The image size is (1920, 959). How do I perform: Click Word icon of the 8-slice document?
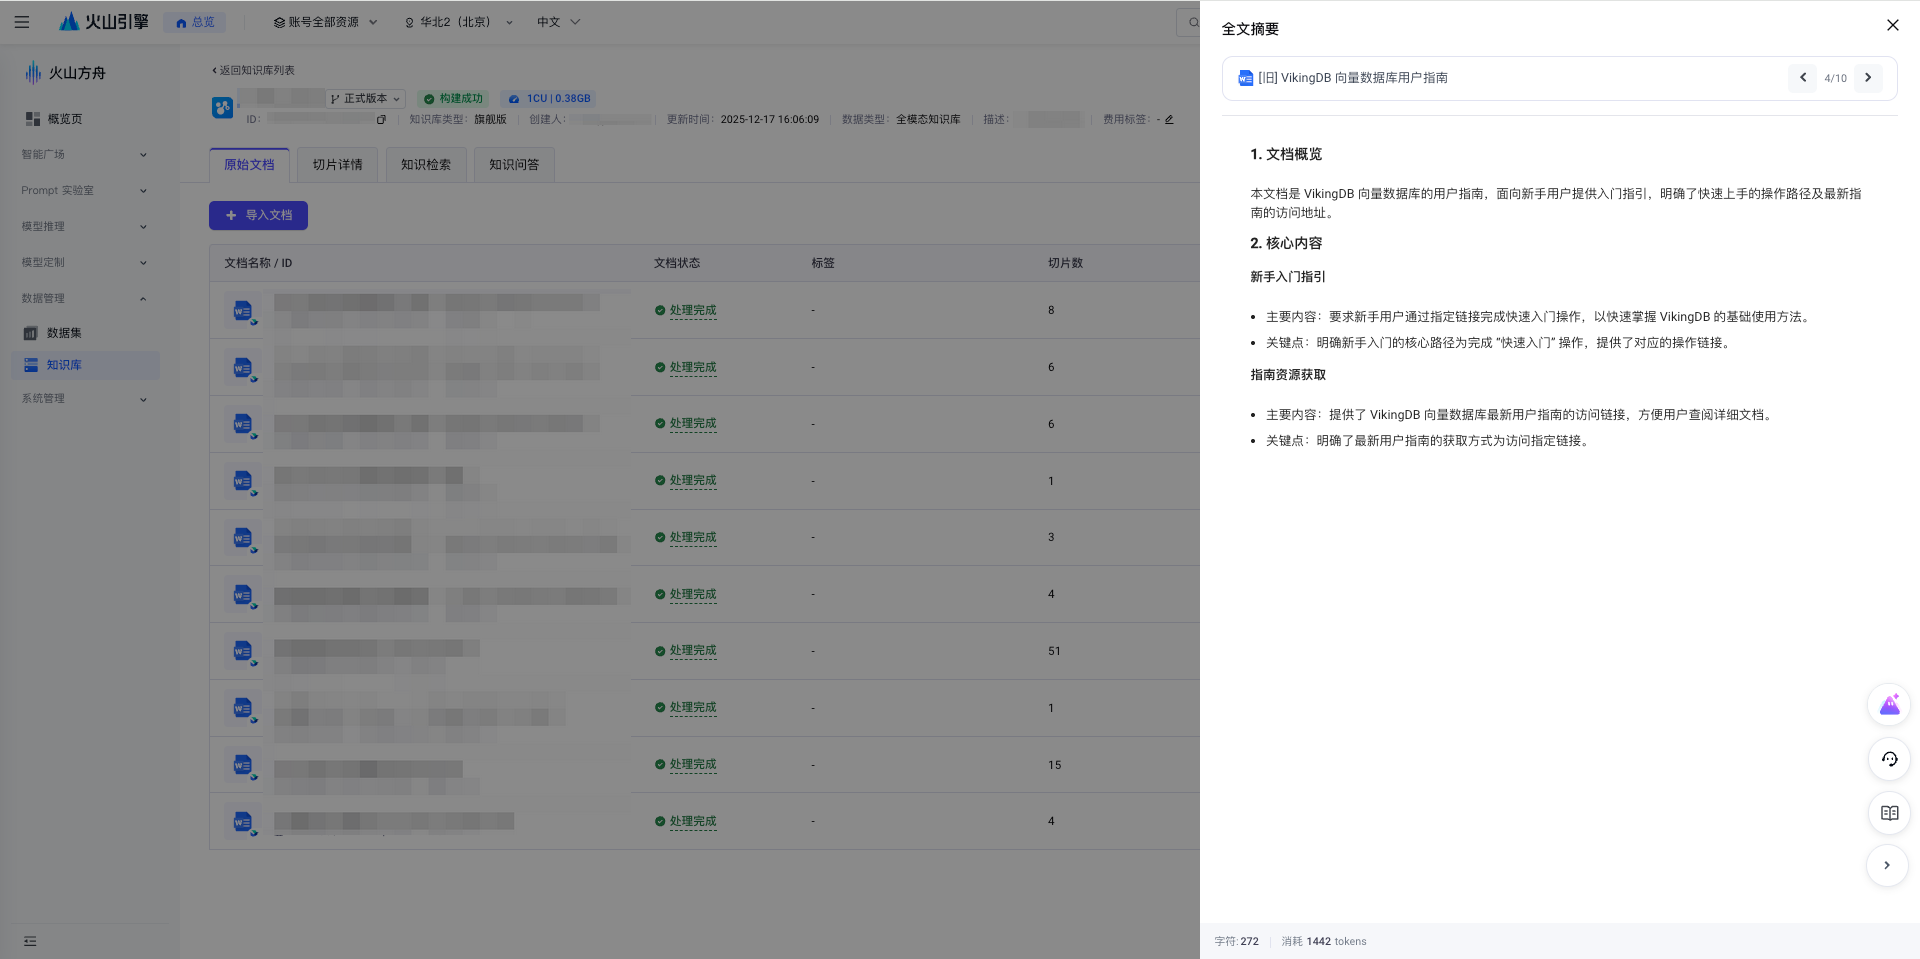click(243, 312)
